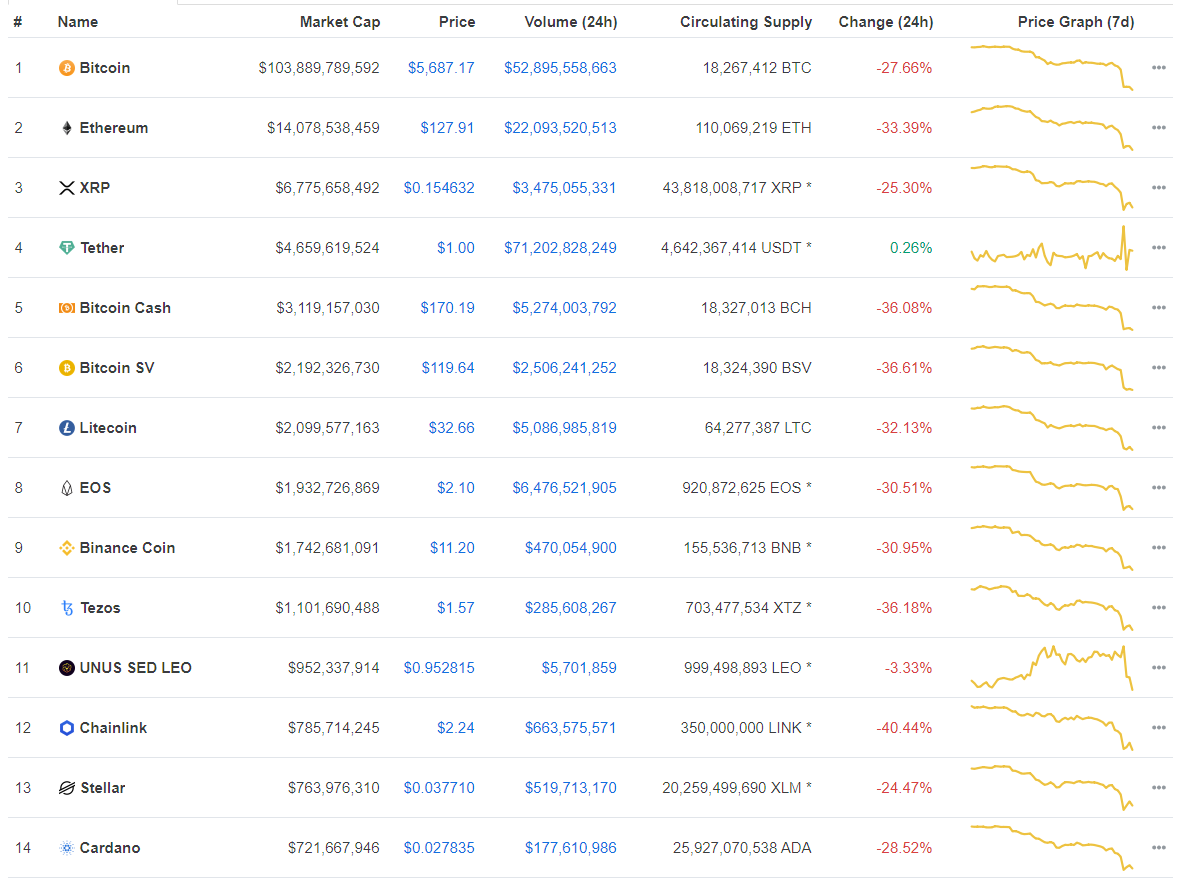Image resolution: width=1183 pixels, height=882 pixels.
Task: Click the orange Bitcoin logo icon
Action: [x=67, y=68]
